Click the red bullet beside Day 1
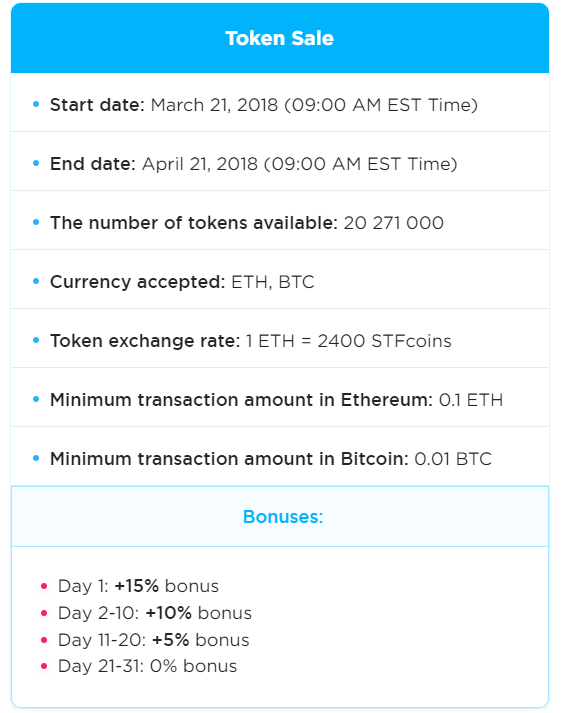This screenshot has height=713, width=561. pos(44,586)
